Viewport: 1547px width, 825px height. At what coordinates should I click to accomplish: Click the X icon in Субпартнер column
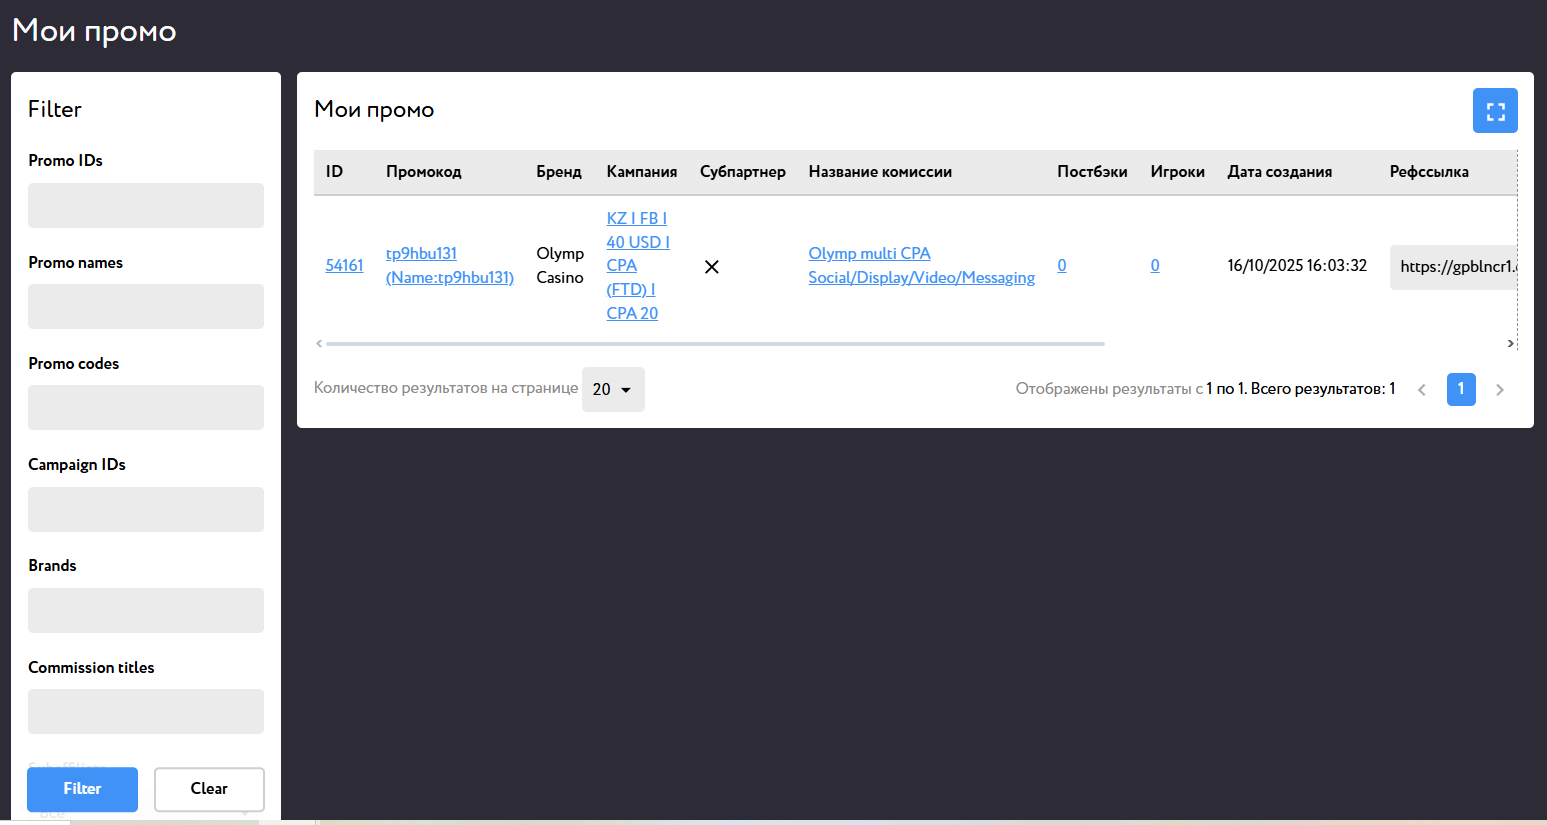(x=712, y=267)
